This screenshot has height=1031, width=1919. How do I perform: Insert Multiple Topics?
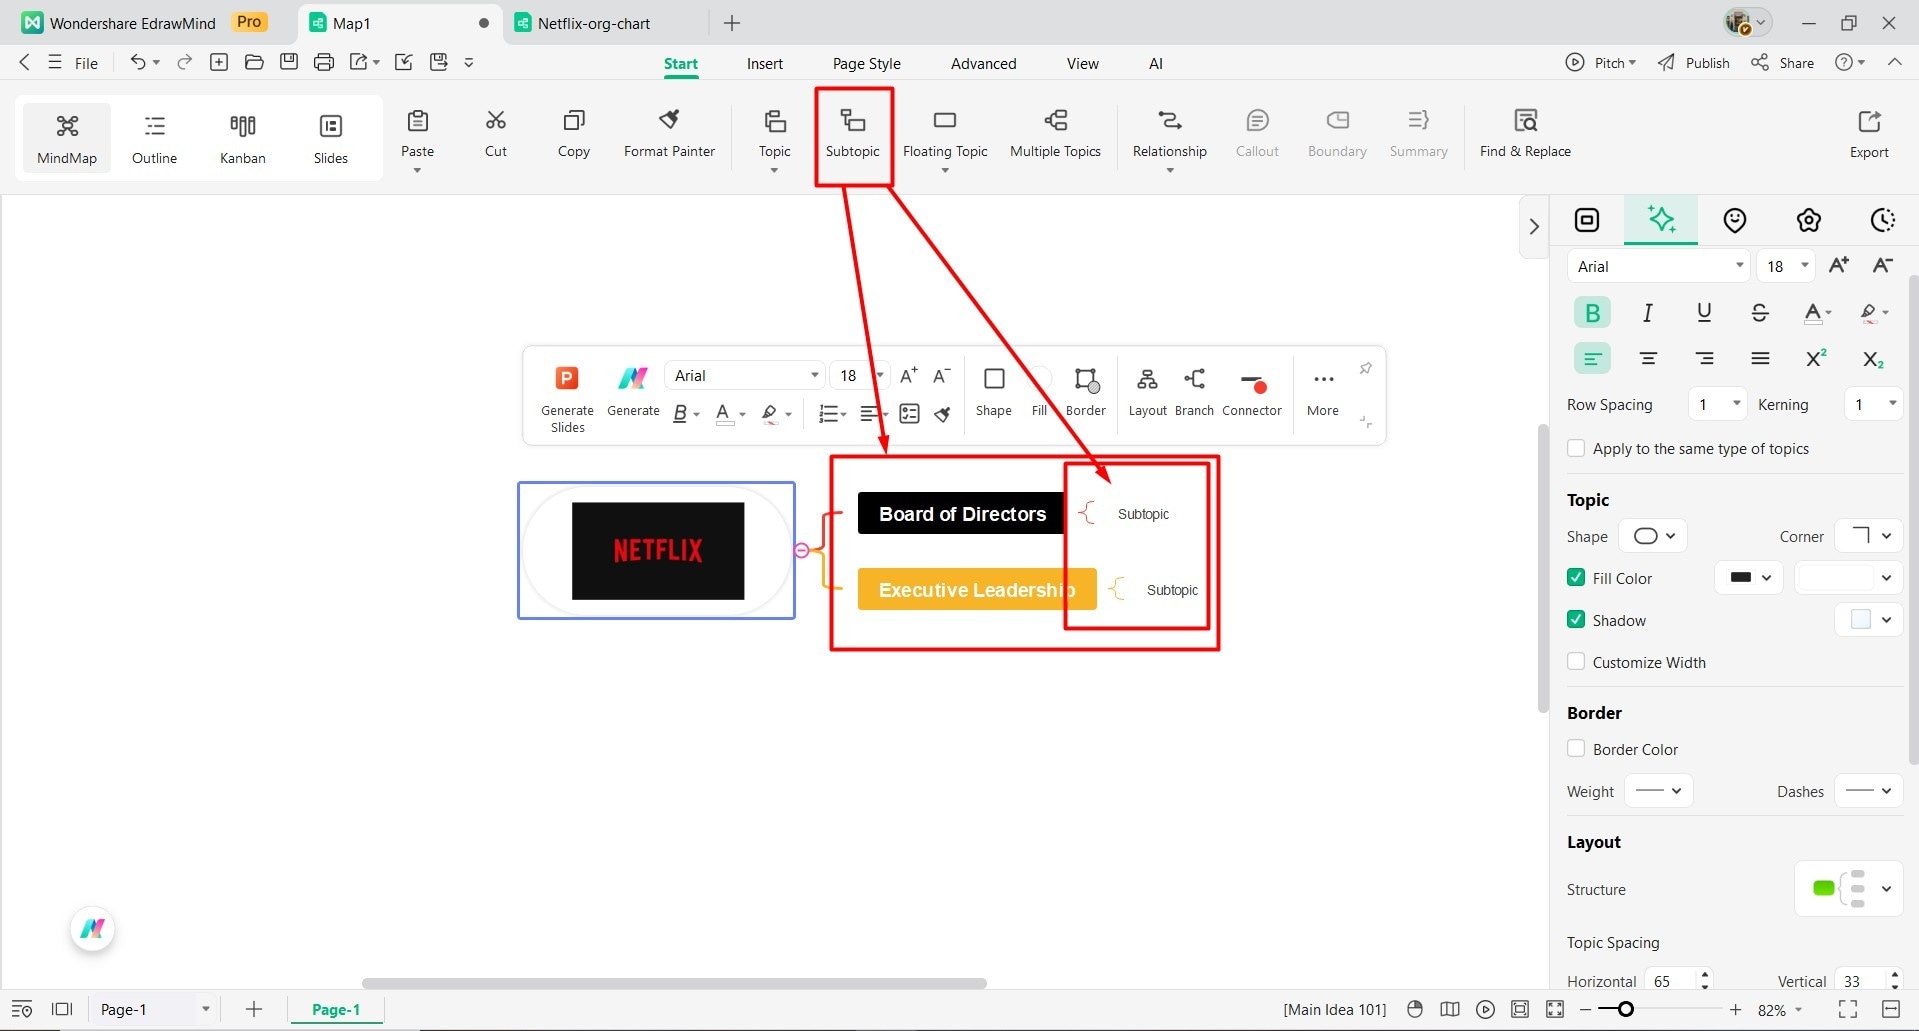[1055, 134]
